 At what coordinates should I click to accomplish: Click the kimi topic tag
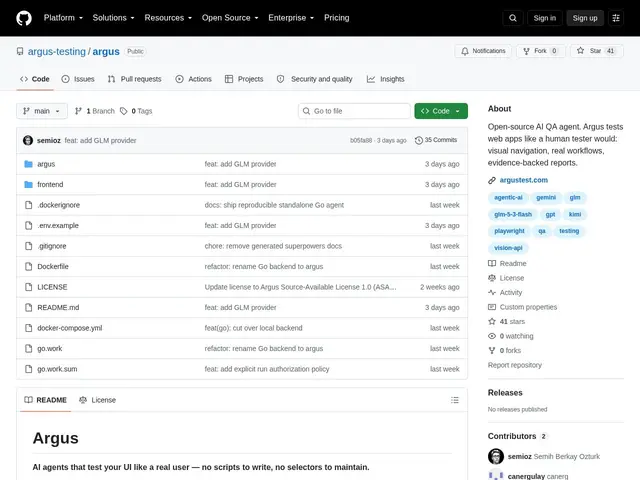575,214
